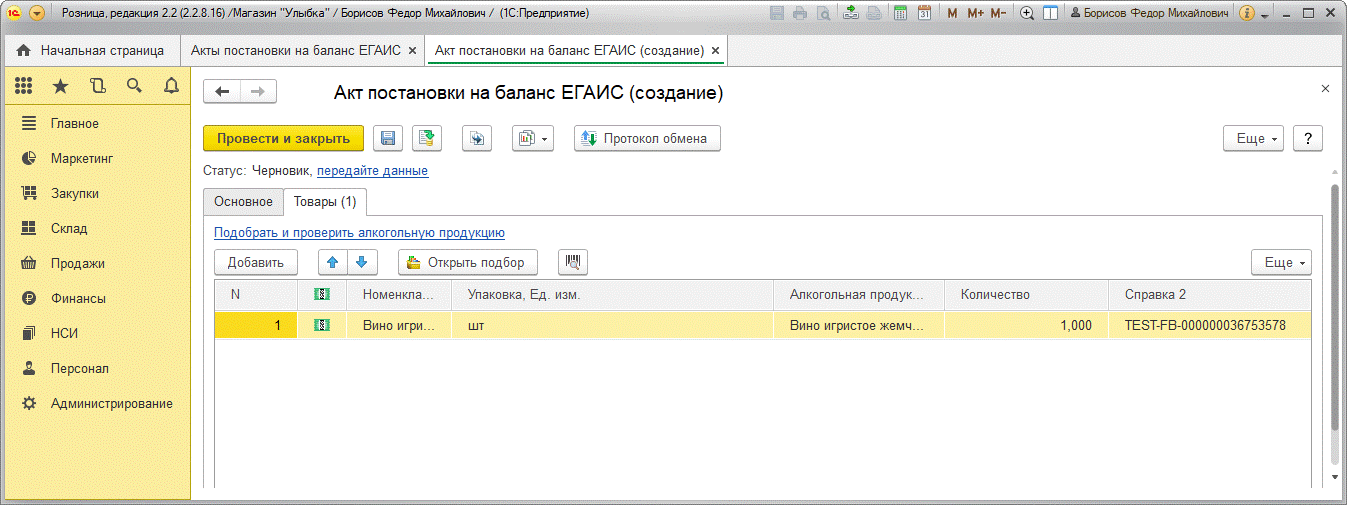Open the top Еще dropdown
This screenshot has height=505, width=1347.
[x=1254, y=138]
